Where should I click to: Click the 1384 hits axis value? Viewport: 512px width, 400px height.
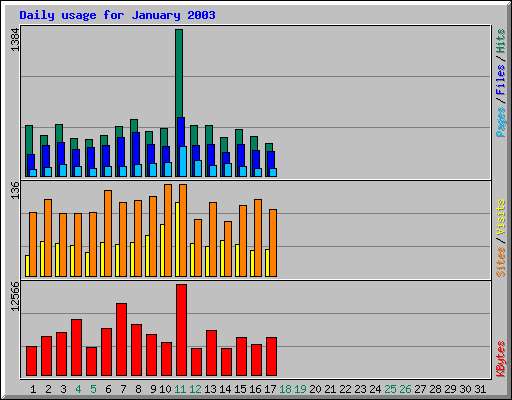(x=15, y=40)
